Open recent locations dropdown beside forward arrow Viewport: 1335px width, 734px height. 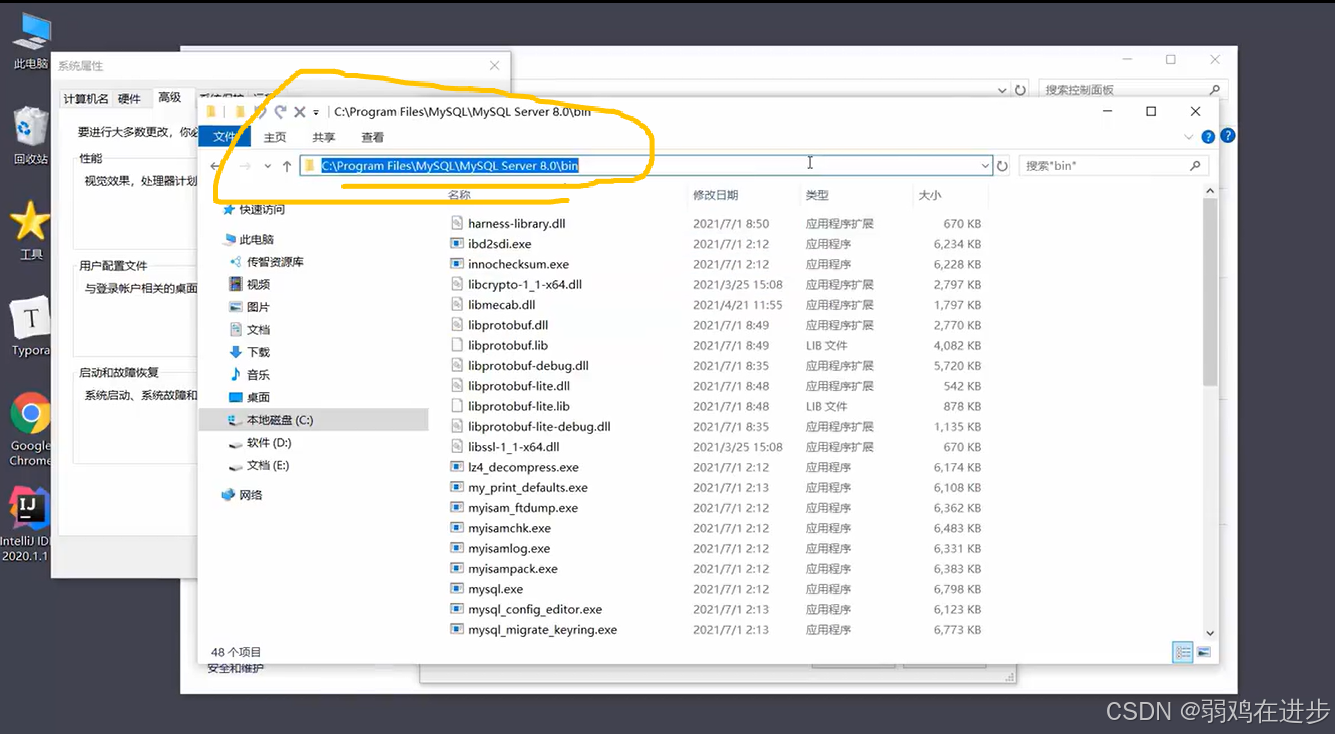click(x=268, y=166)
